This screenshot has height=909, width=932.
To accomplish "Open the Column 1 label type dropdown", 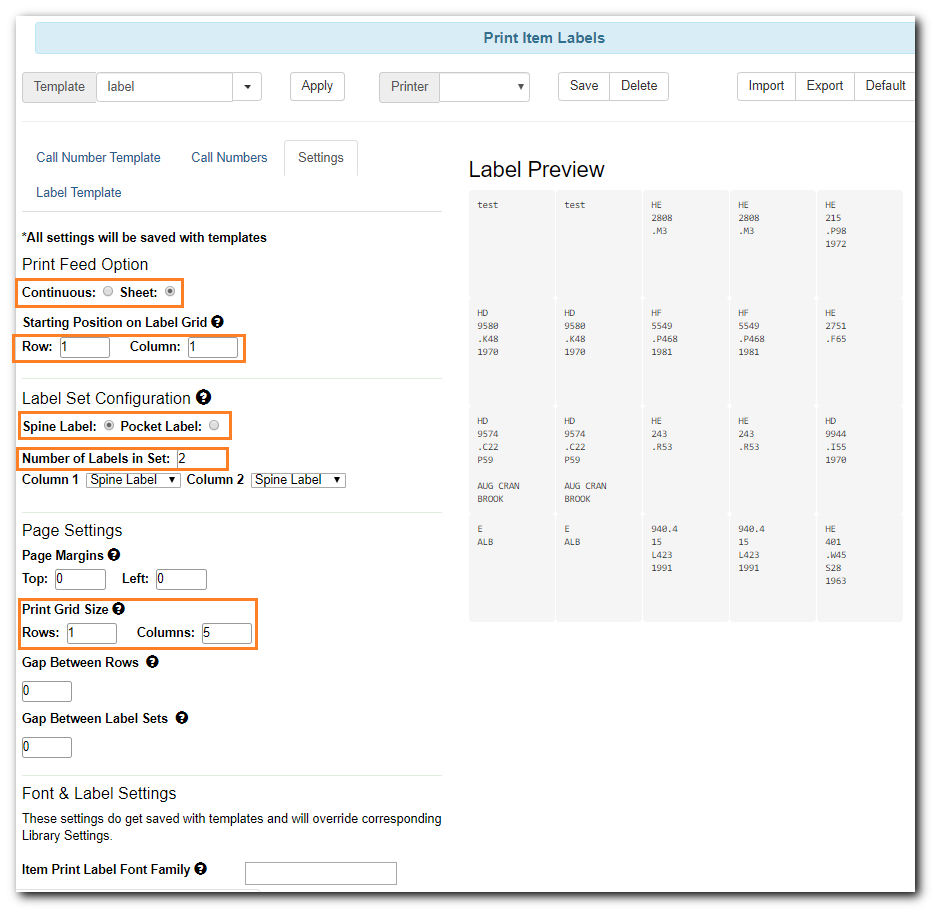I will click(133, 480).
